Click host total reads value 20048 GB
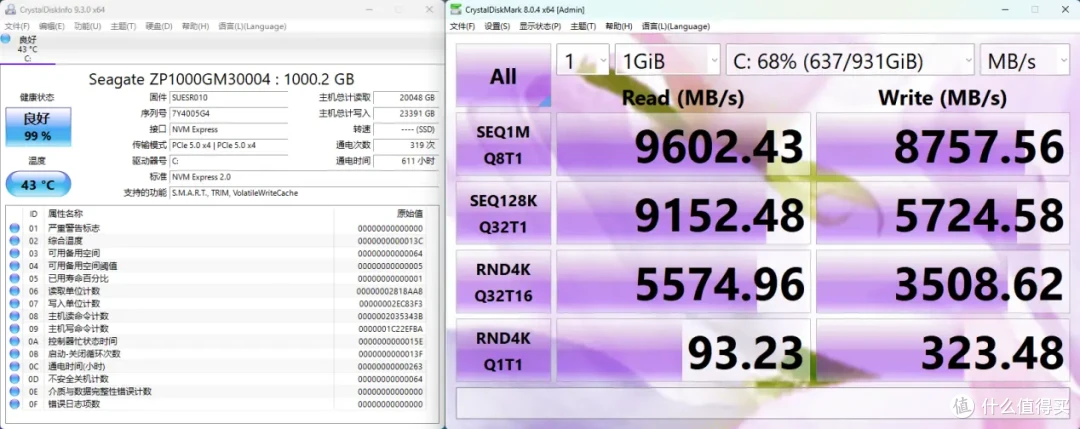This screenshot has height=429, width=1080. 406,98
